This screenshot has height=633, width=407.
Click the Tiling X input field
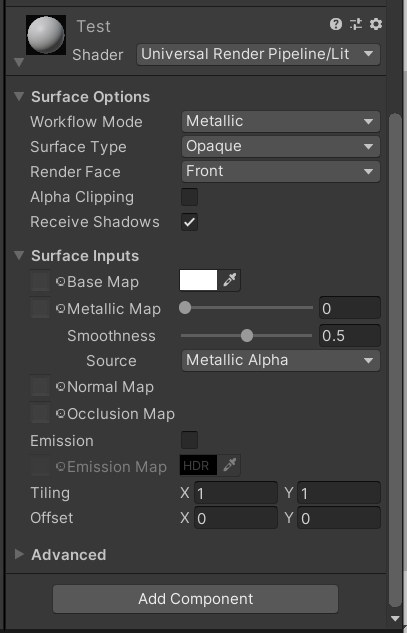[x=236, y=493]
